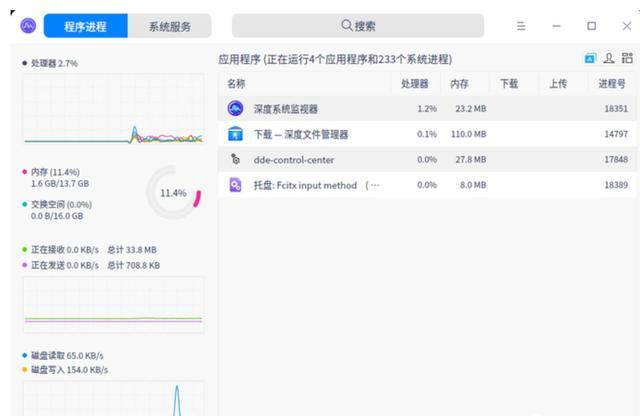Click process ID 18351
Screen dimensions: 640x416
pyautogui.click(x=616, y=109)
